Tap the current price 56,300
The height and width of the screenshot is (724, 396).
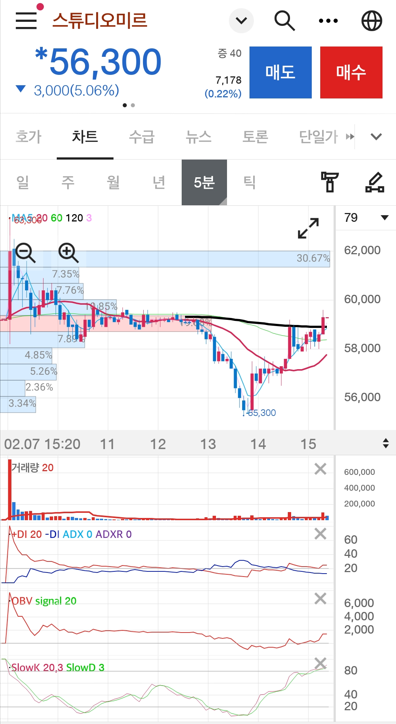pyautogui.click(x=98, y=62)
